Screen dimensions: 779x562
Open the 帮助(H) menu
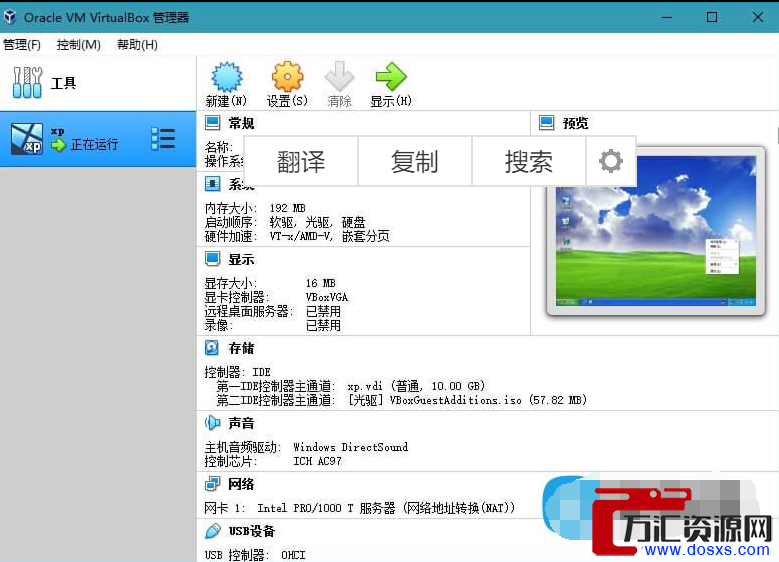tap(137, 45)
